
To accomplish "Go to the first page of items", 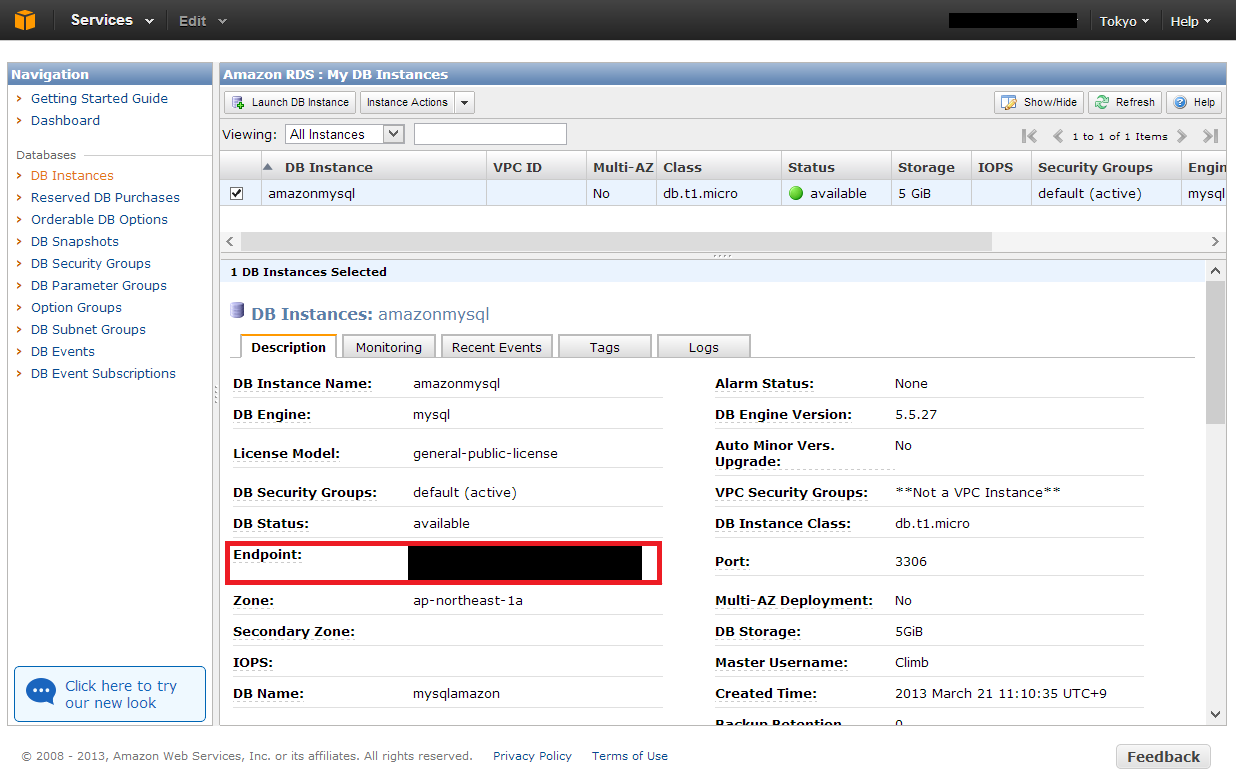I will (1029, 136).
